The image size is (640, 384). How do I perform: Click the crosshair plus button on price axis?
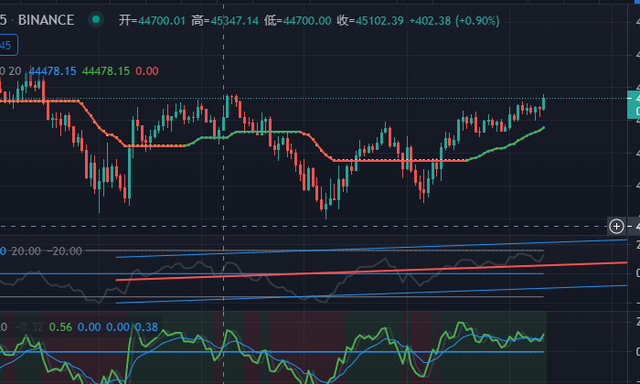616,226
